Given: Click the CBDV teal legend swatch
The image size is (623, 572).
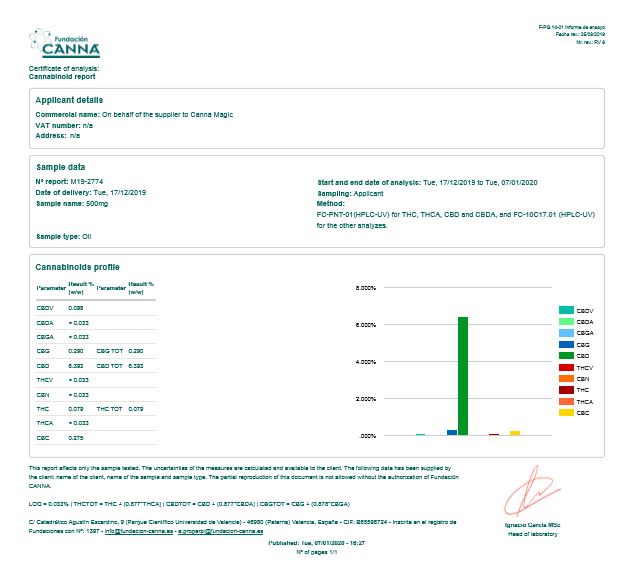Looking at the screenshot, I should pyautogui.click(x=566, y=311).
